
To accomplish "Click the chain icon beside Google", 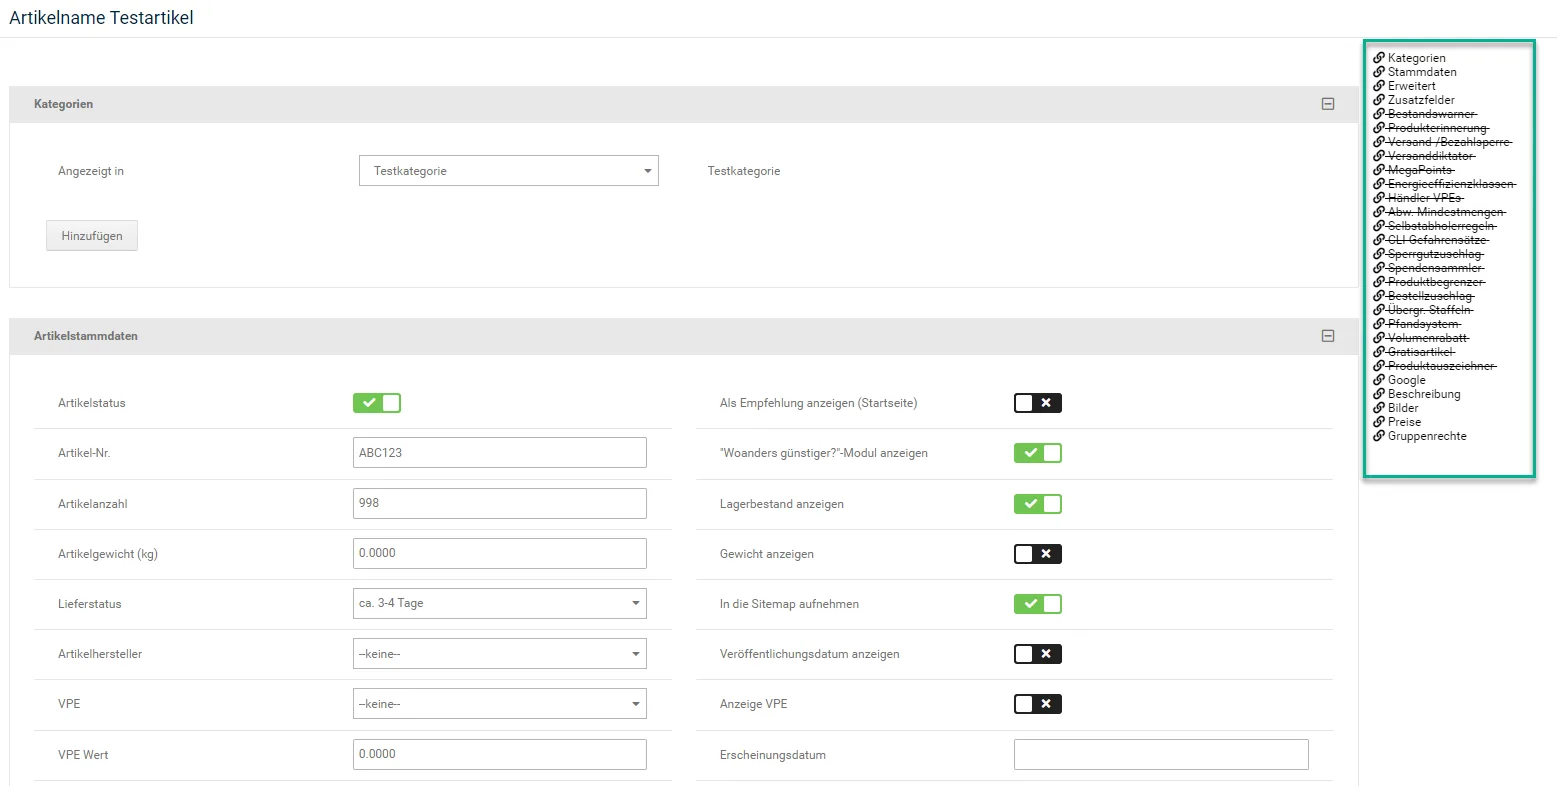I will click(1379, 380).
